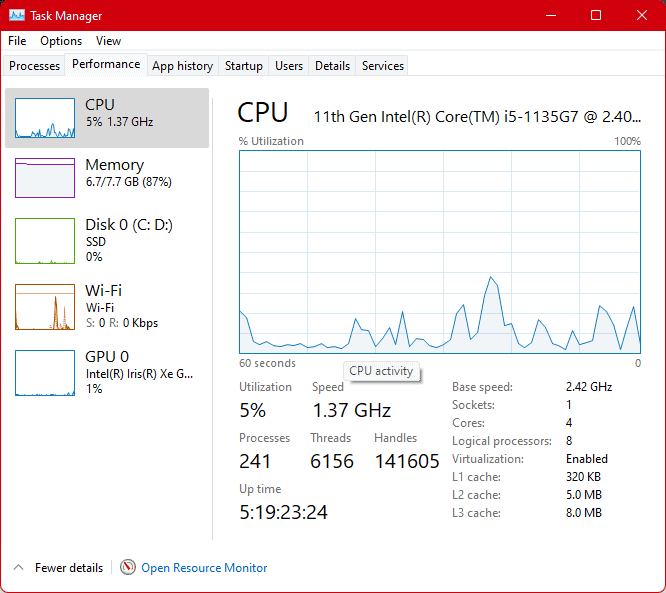
Task: Click the Cores value 4
Action: 569,423
